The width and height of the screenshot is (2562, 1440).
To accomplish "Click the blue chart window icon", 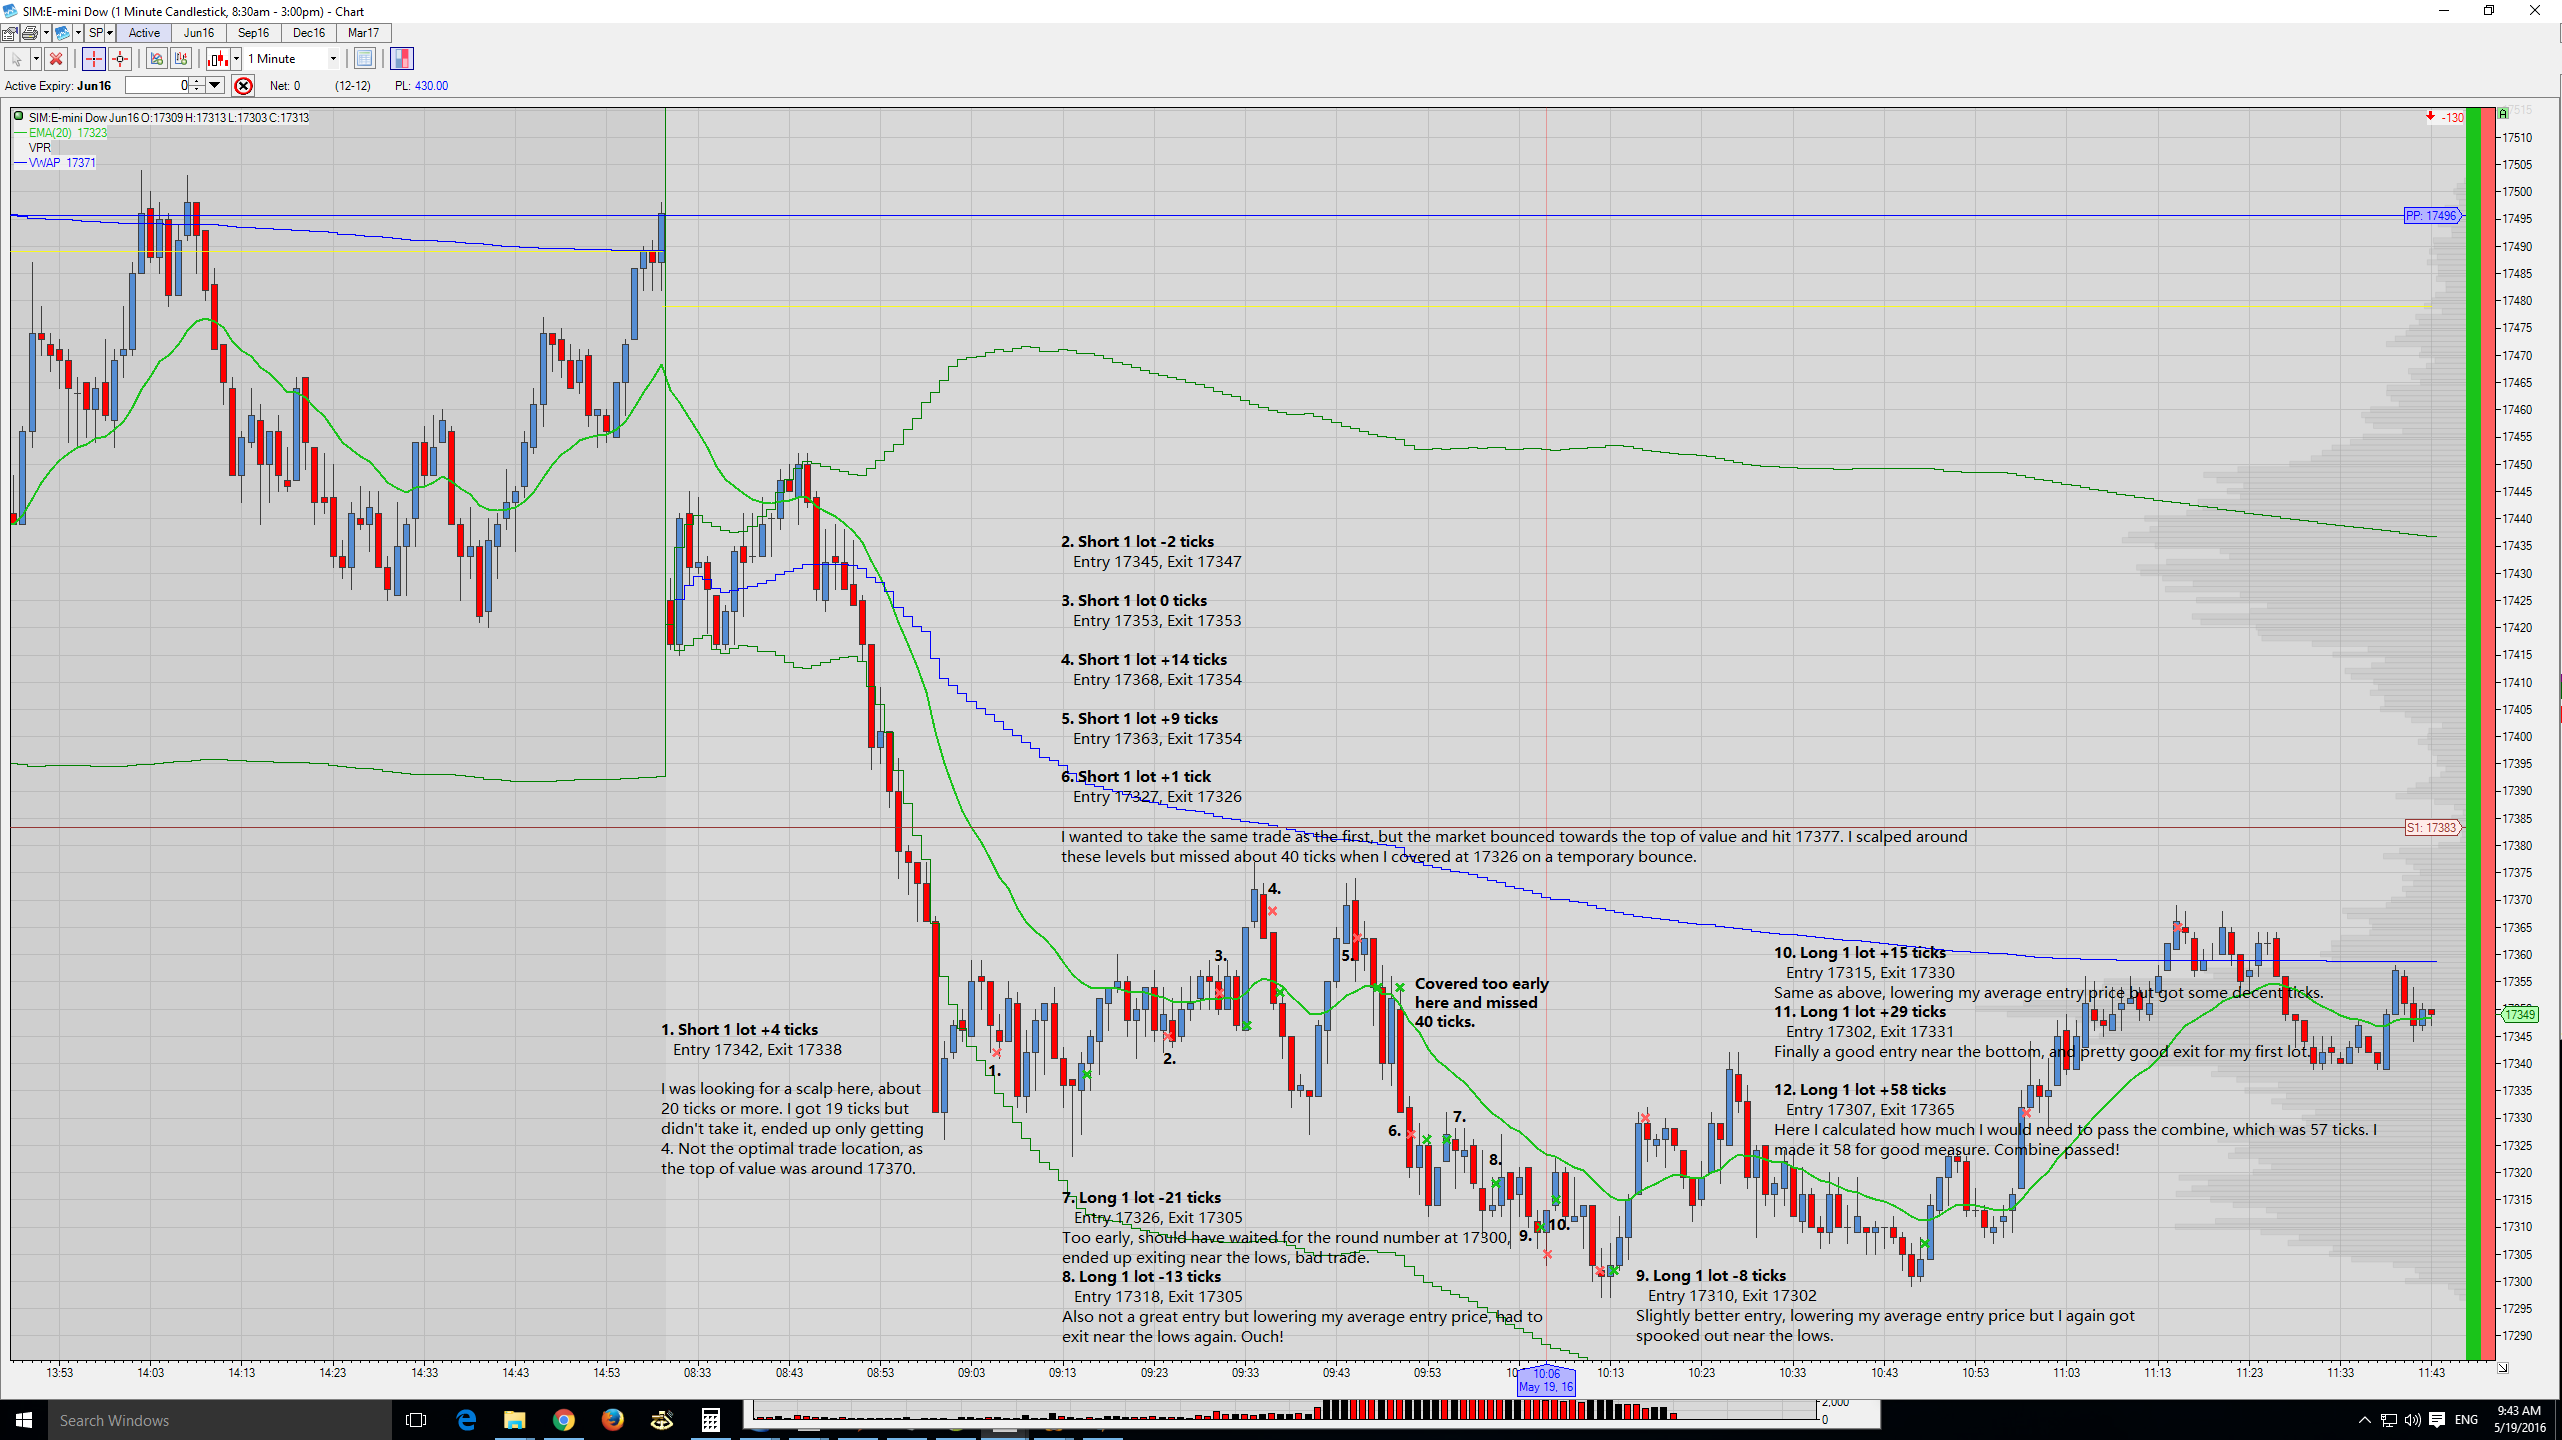I will 62,33.
